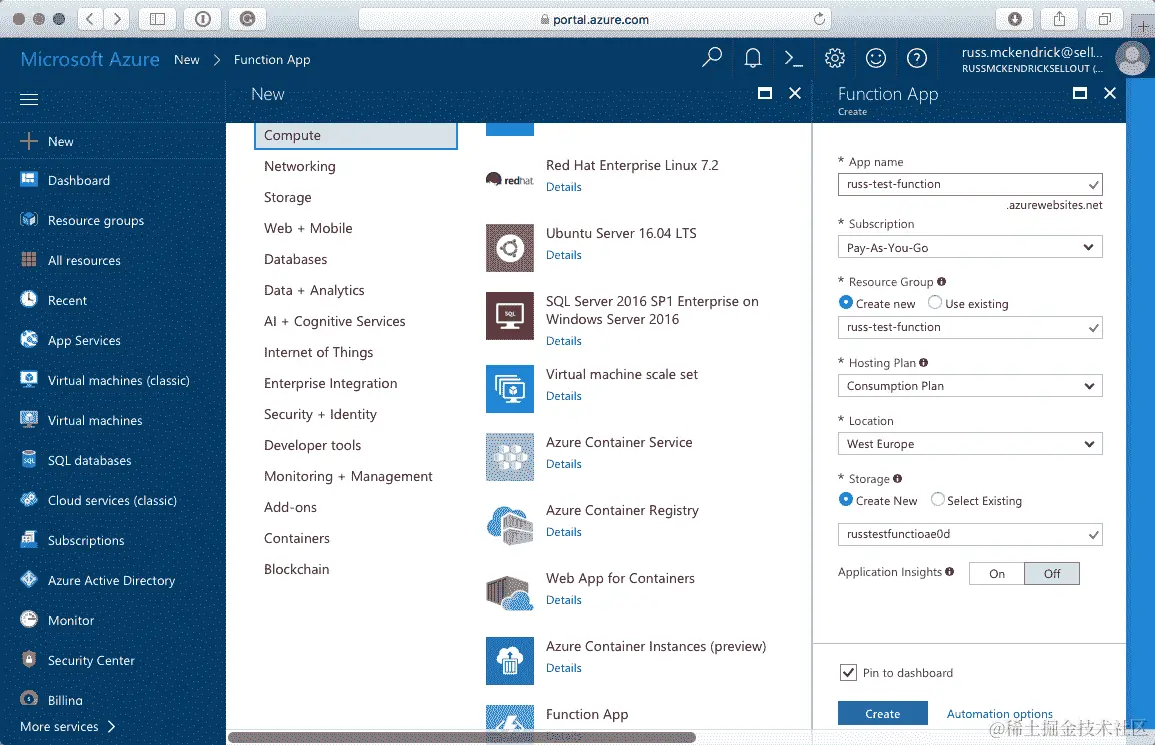Select the Networking category
This screenshot has width=1155, height=745.
(300, 167)
